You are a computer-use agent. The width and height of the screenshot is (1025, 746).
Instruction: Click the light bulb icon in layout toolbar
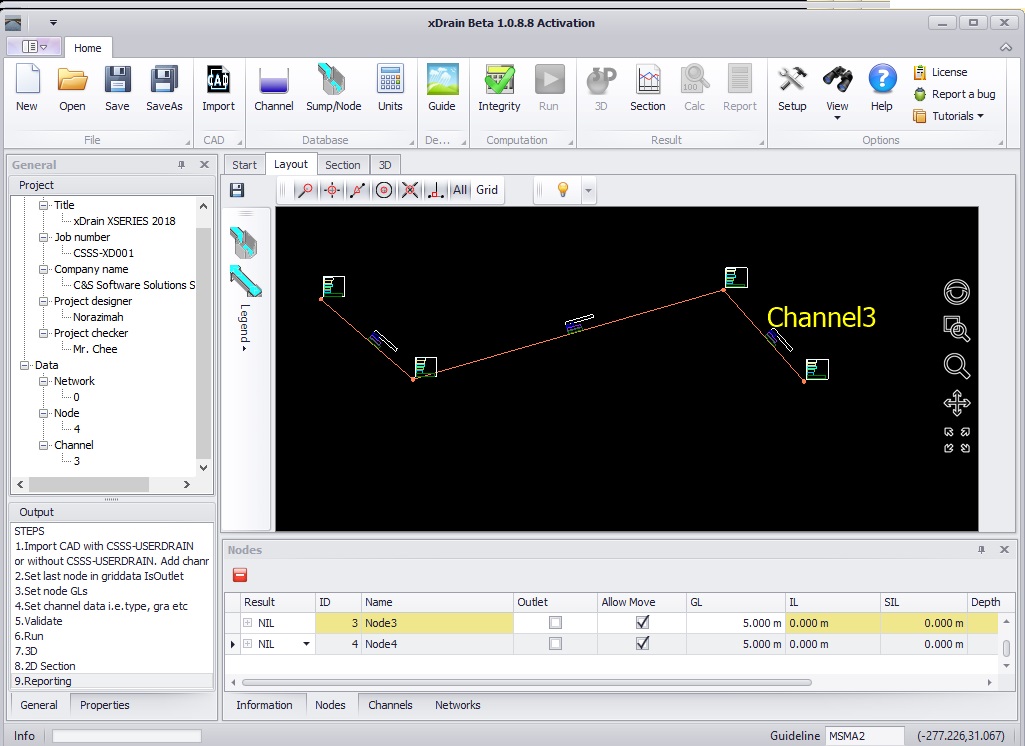coord(563,190)
